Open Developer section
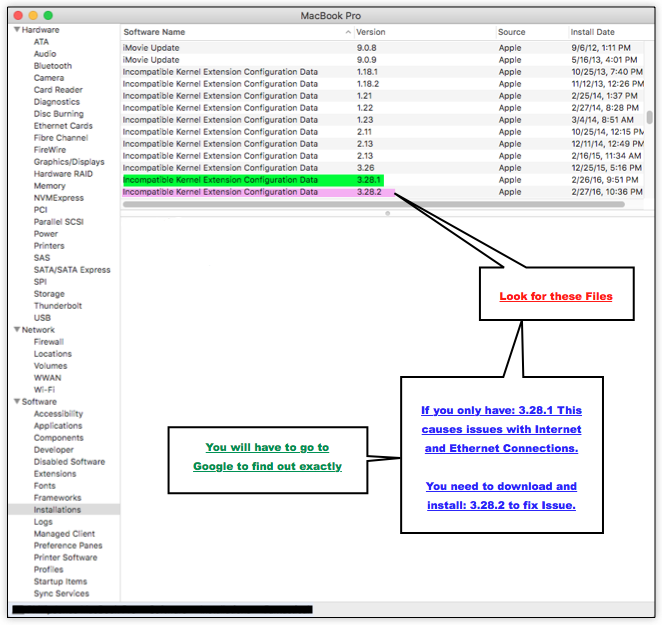 point(54,450)
